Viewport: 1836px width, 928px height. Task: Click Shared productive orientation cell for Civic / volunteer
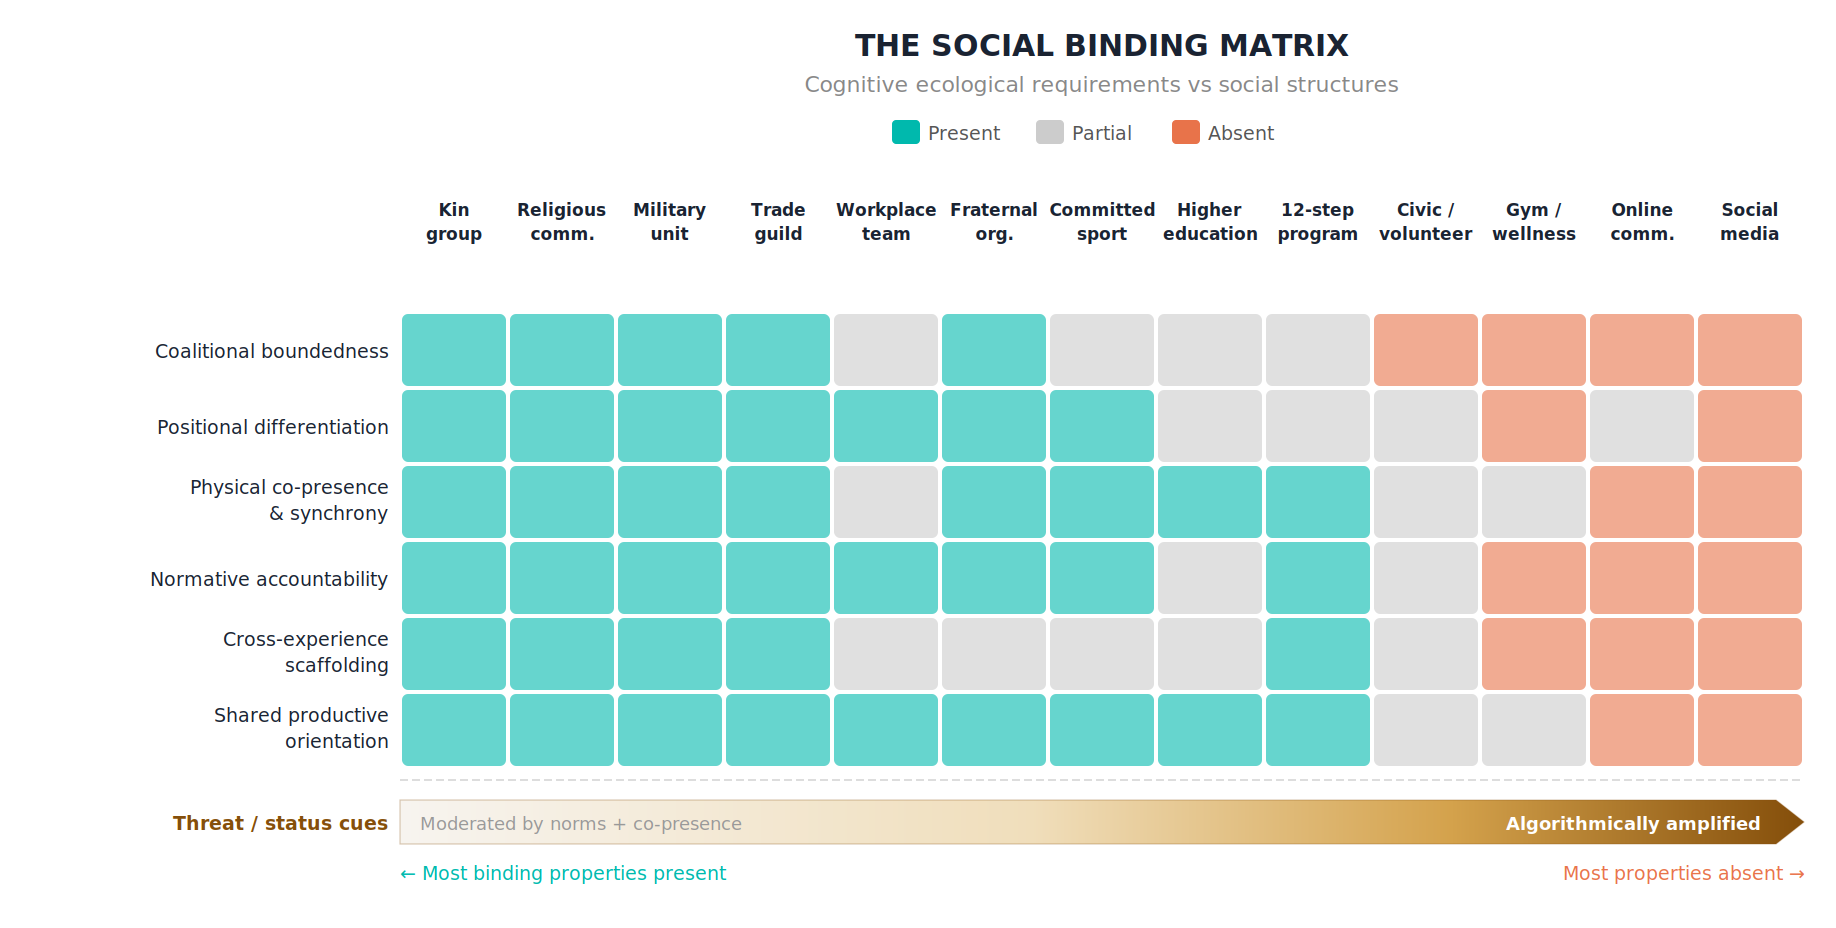[1425, 730]
